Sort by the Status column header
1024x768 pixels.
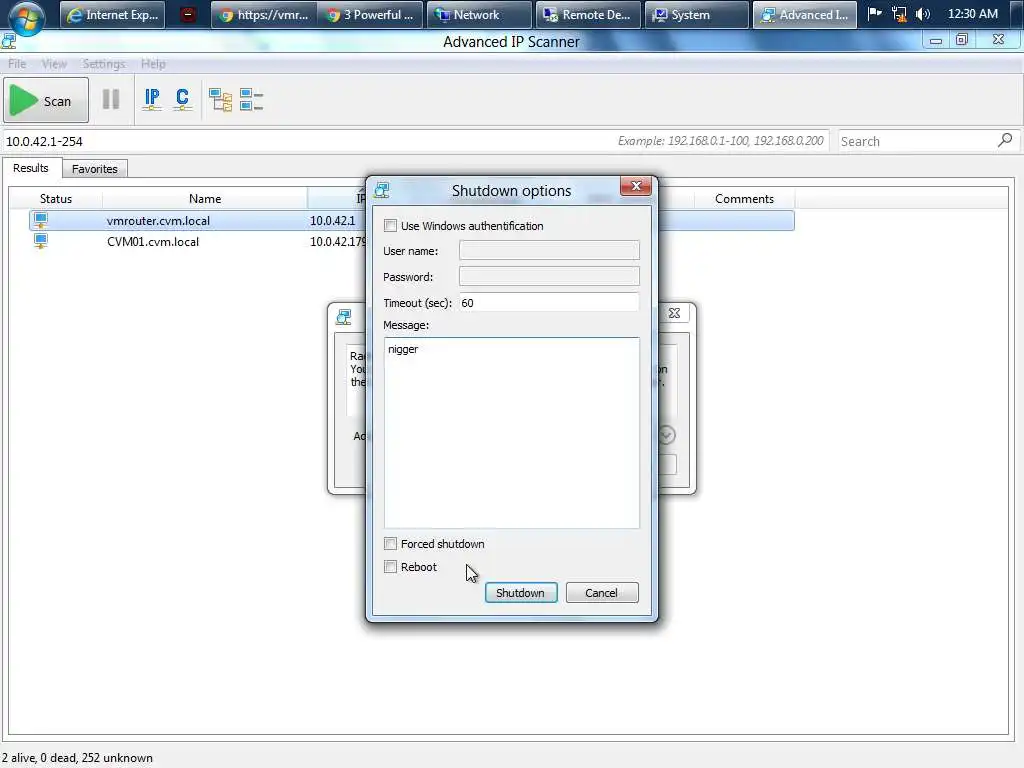tap(56, 199)
